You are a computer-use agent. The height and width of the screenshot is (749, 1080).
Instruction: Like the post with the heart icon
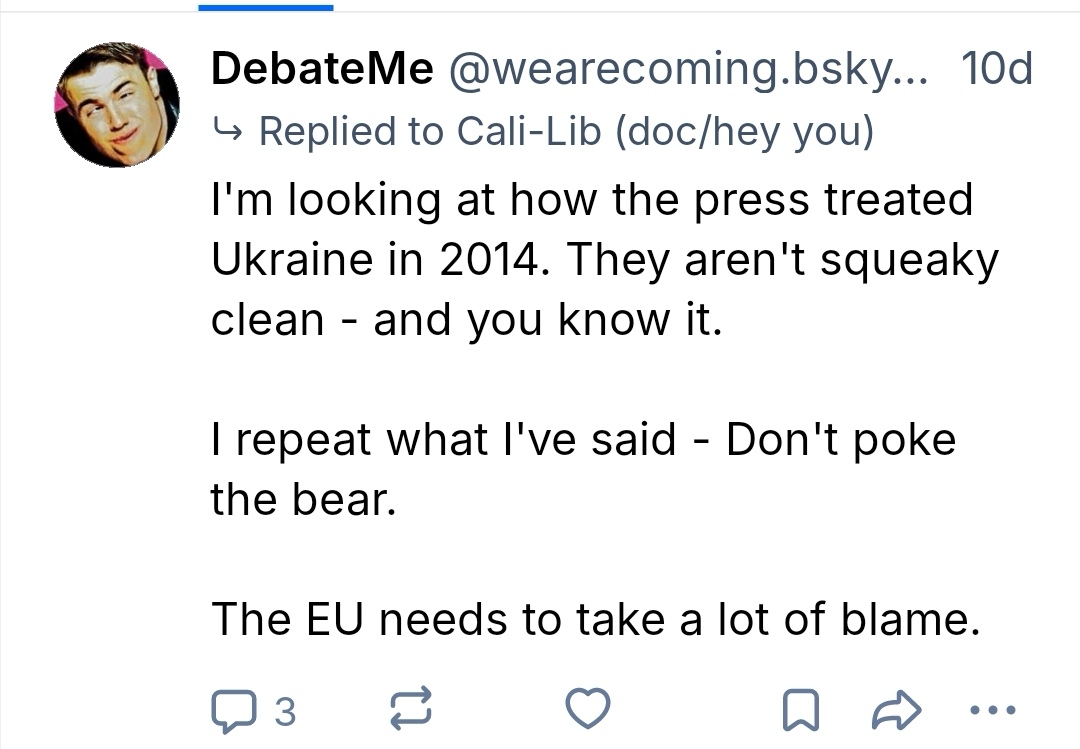(x=588, y=709)
